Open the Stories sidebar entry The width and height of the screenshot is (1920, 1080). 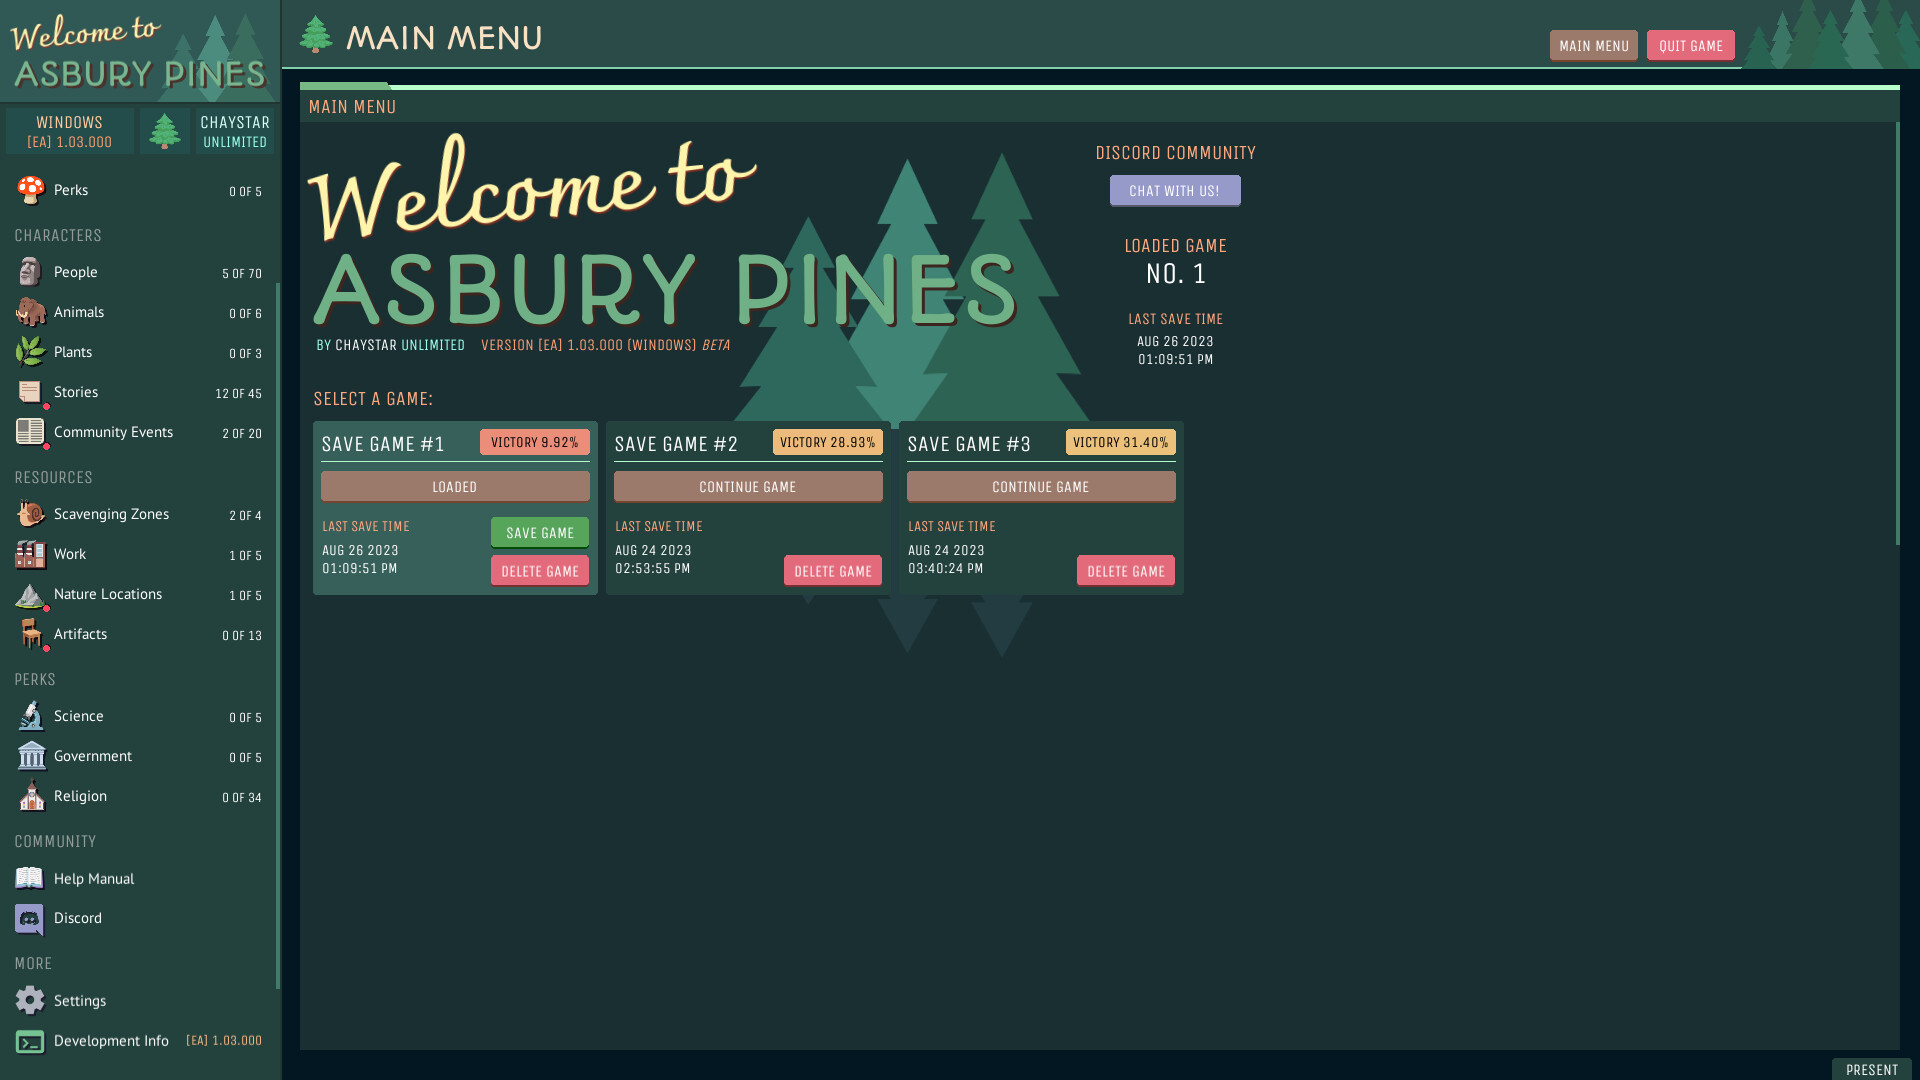(76, 392)
